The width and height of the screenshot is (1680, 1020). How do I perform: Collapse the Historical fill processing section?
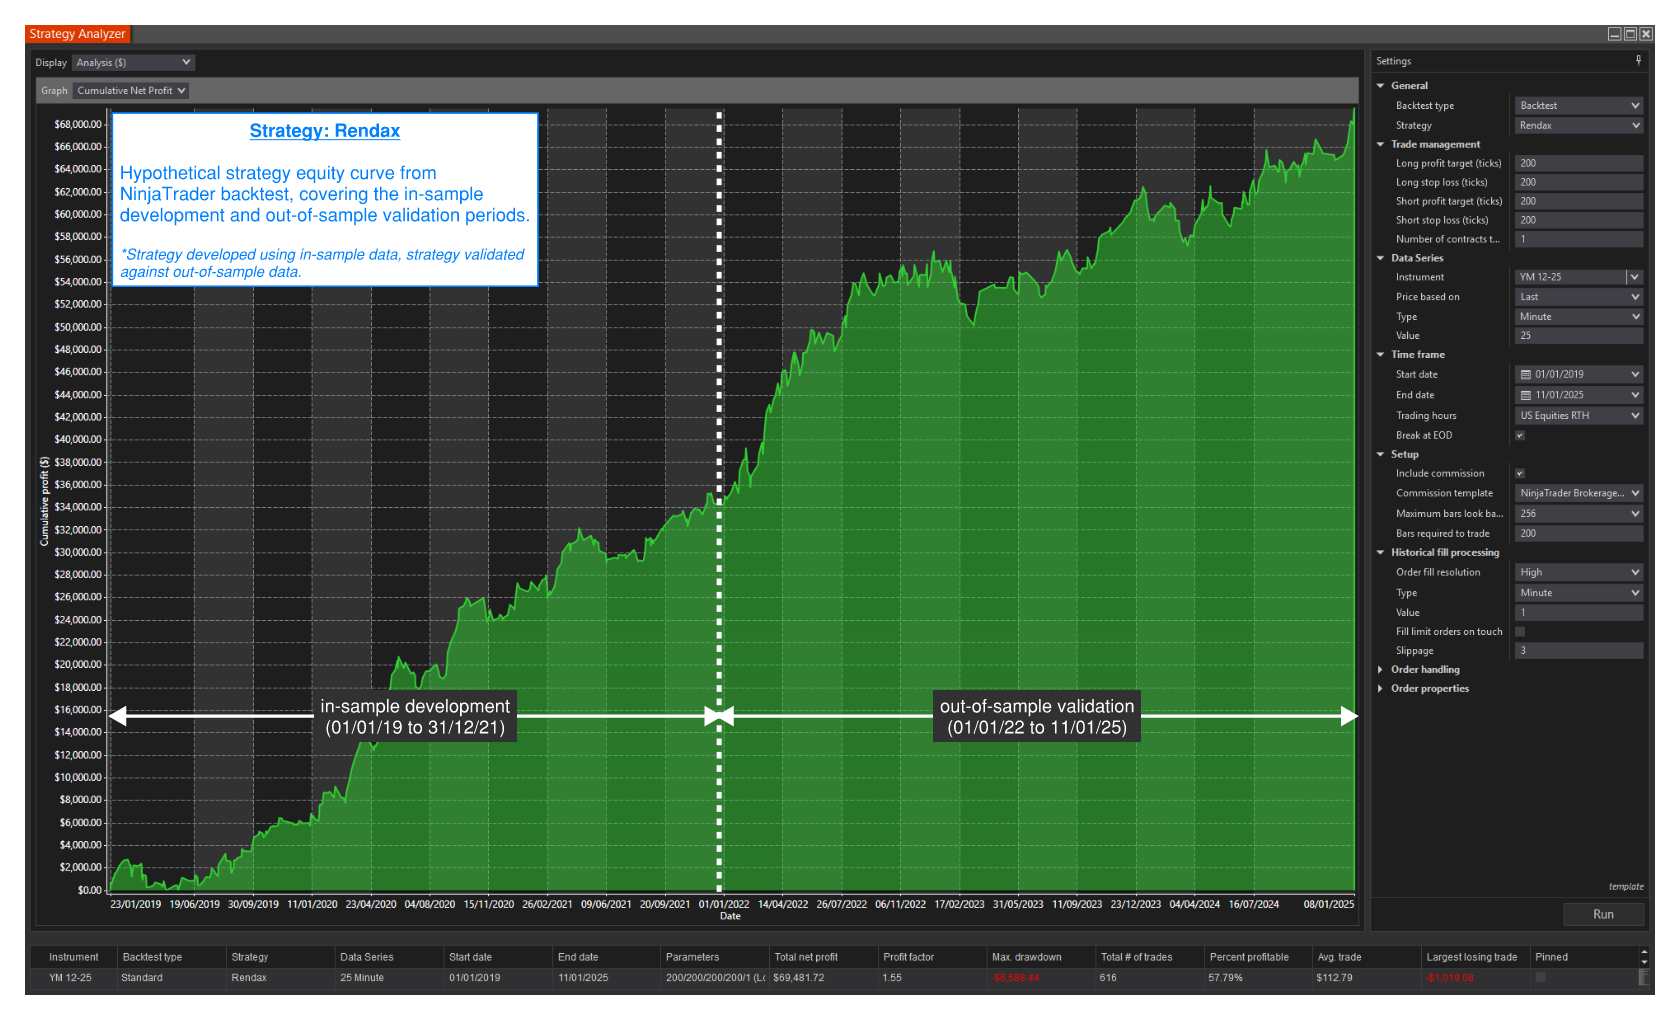pyautogui.click(x=1381, y=553)
